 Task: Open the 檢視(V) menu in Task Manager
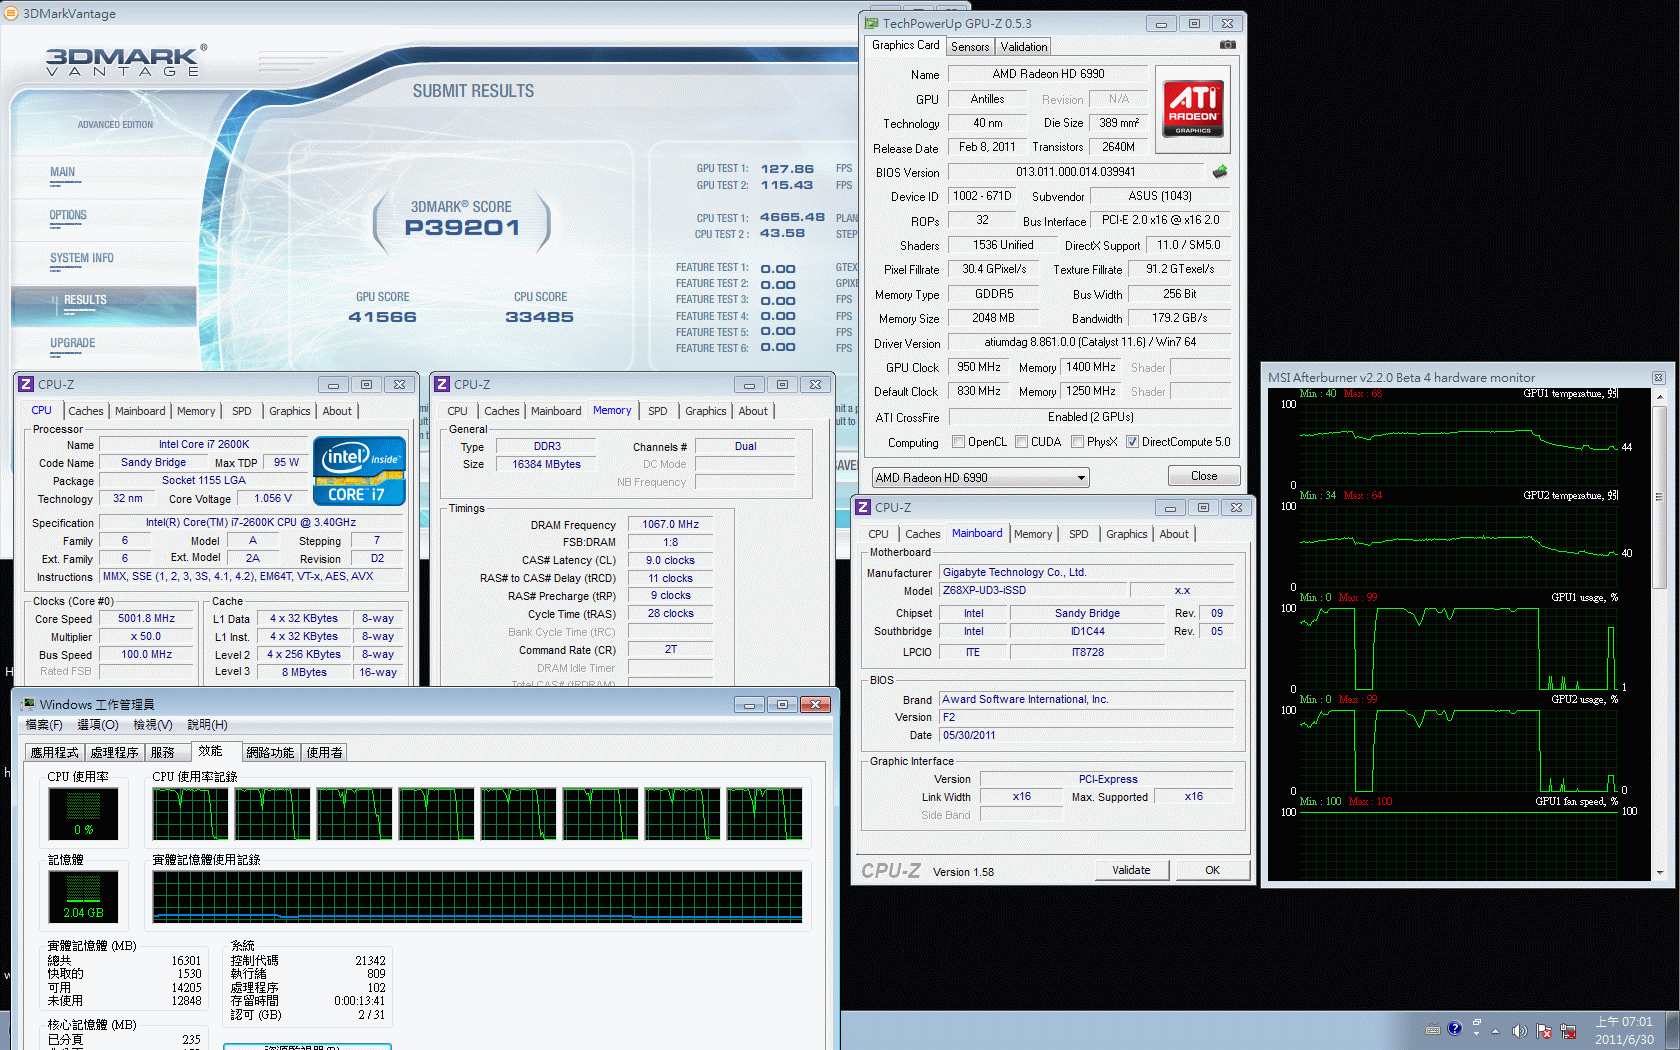[153, 725]
